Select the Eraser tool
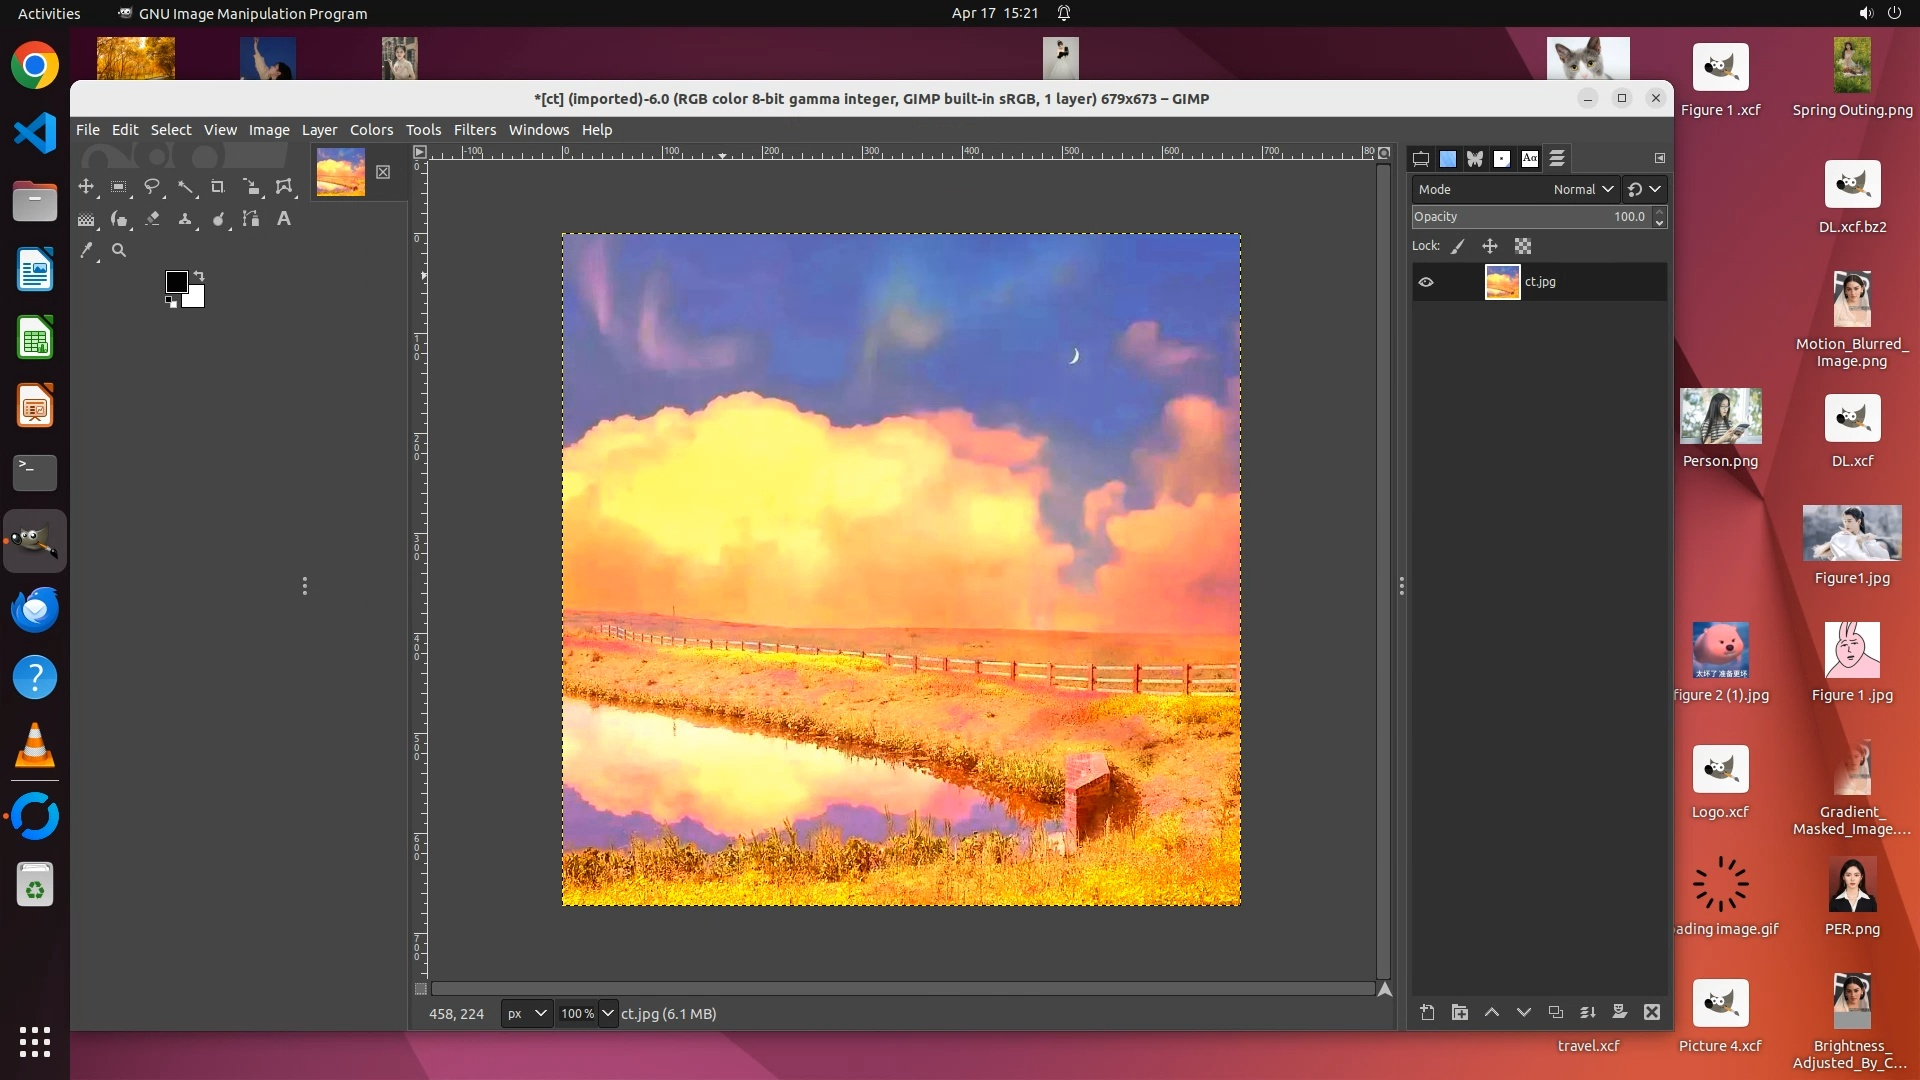 (x=152, y=219)
